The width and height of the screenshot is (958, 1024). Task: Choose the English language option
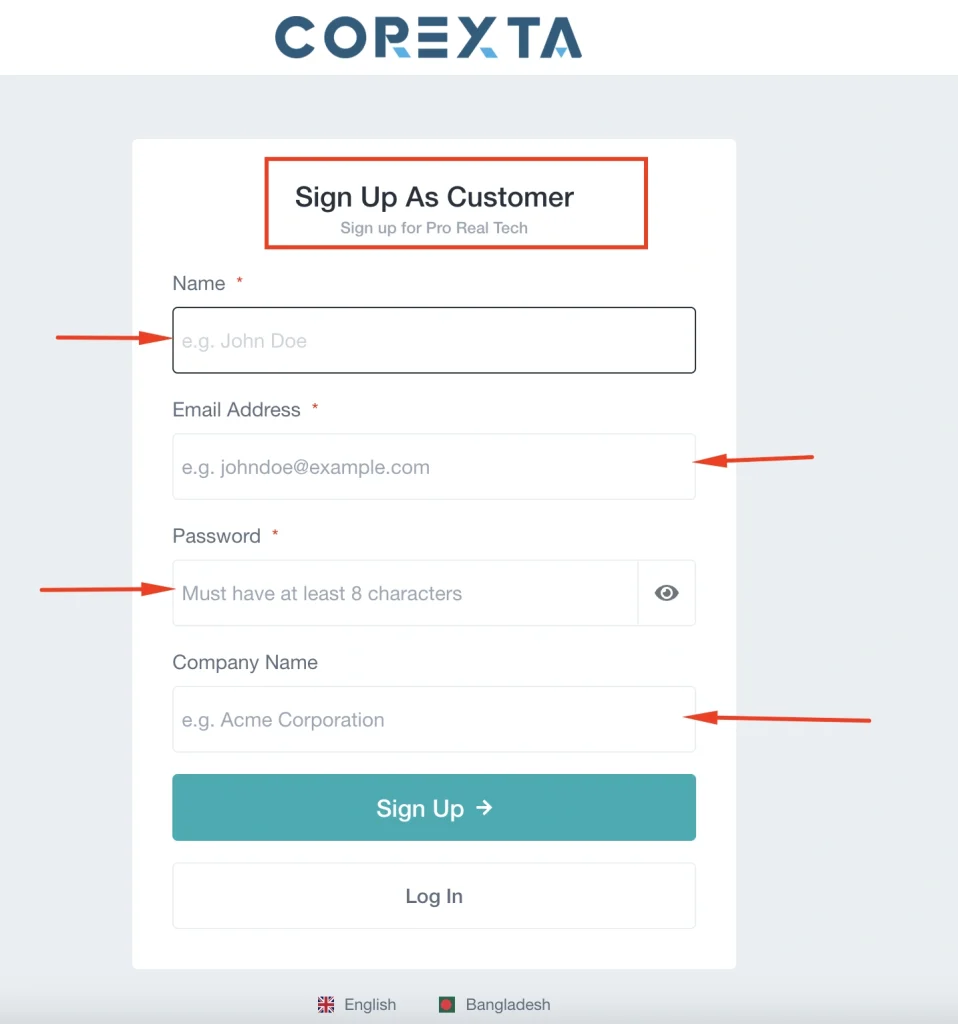tap(370, 1005)
